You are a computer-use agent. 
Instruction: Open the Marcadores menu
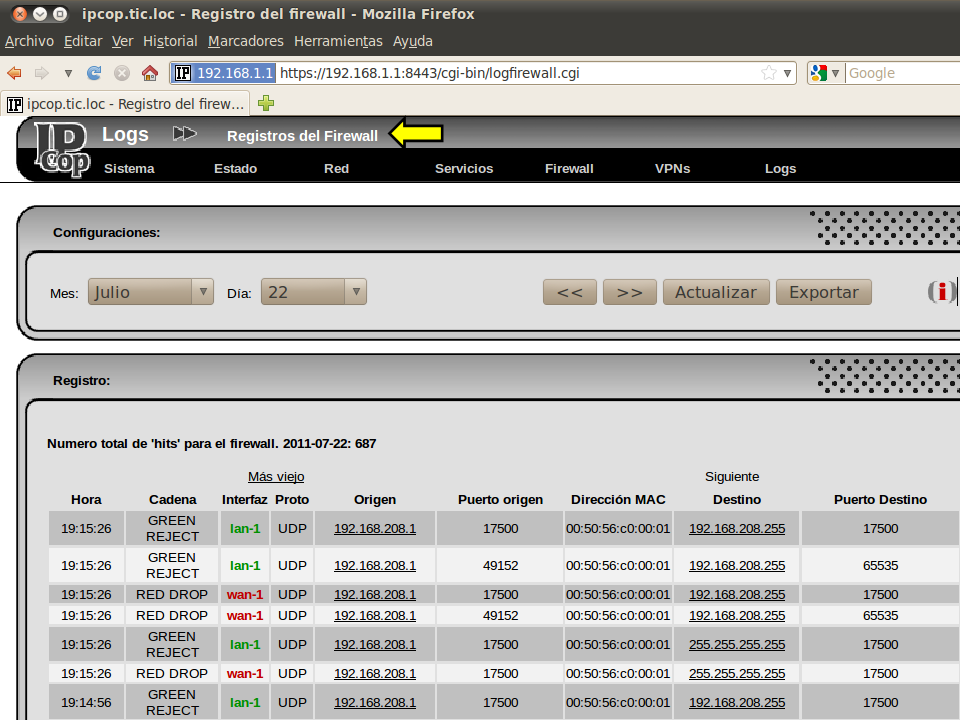[x=246, y=41]
